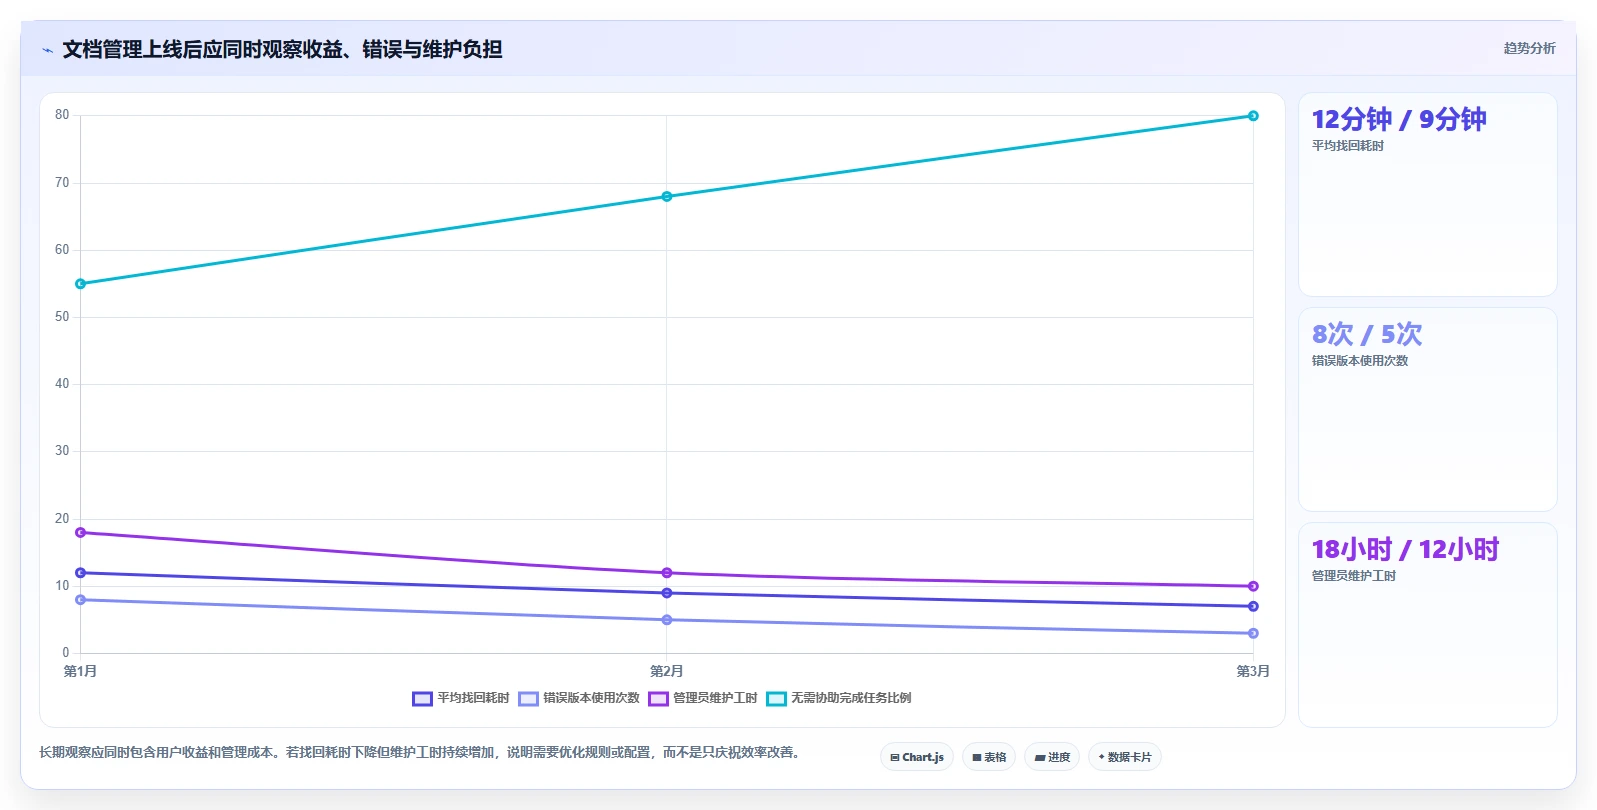
Task: Click the 平均找回耗时 card label
Action: pos(1348,146)
